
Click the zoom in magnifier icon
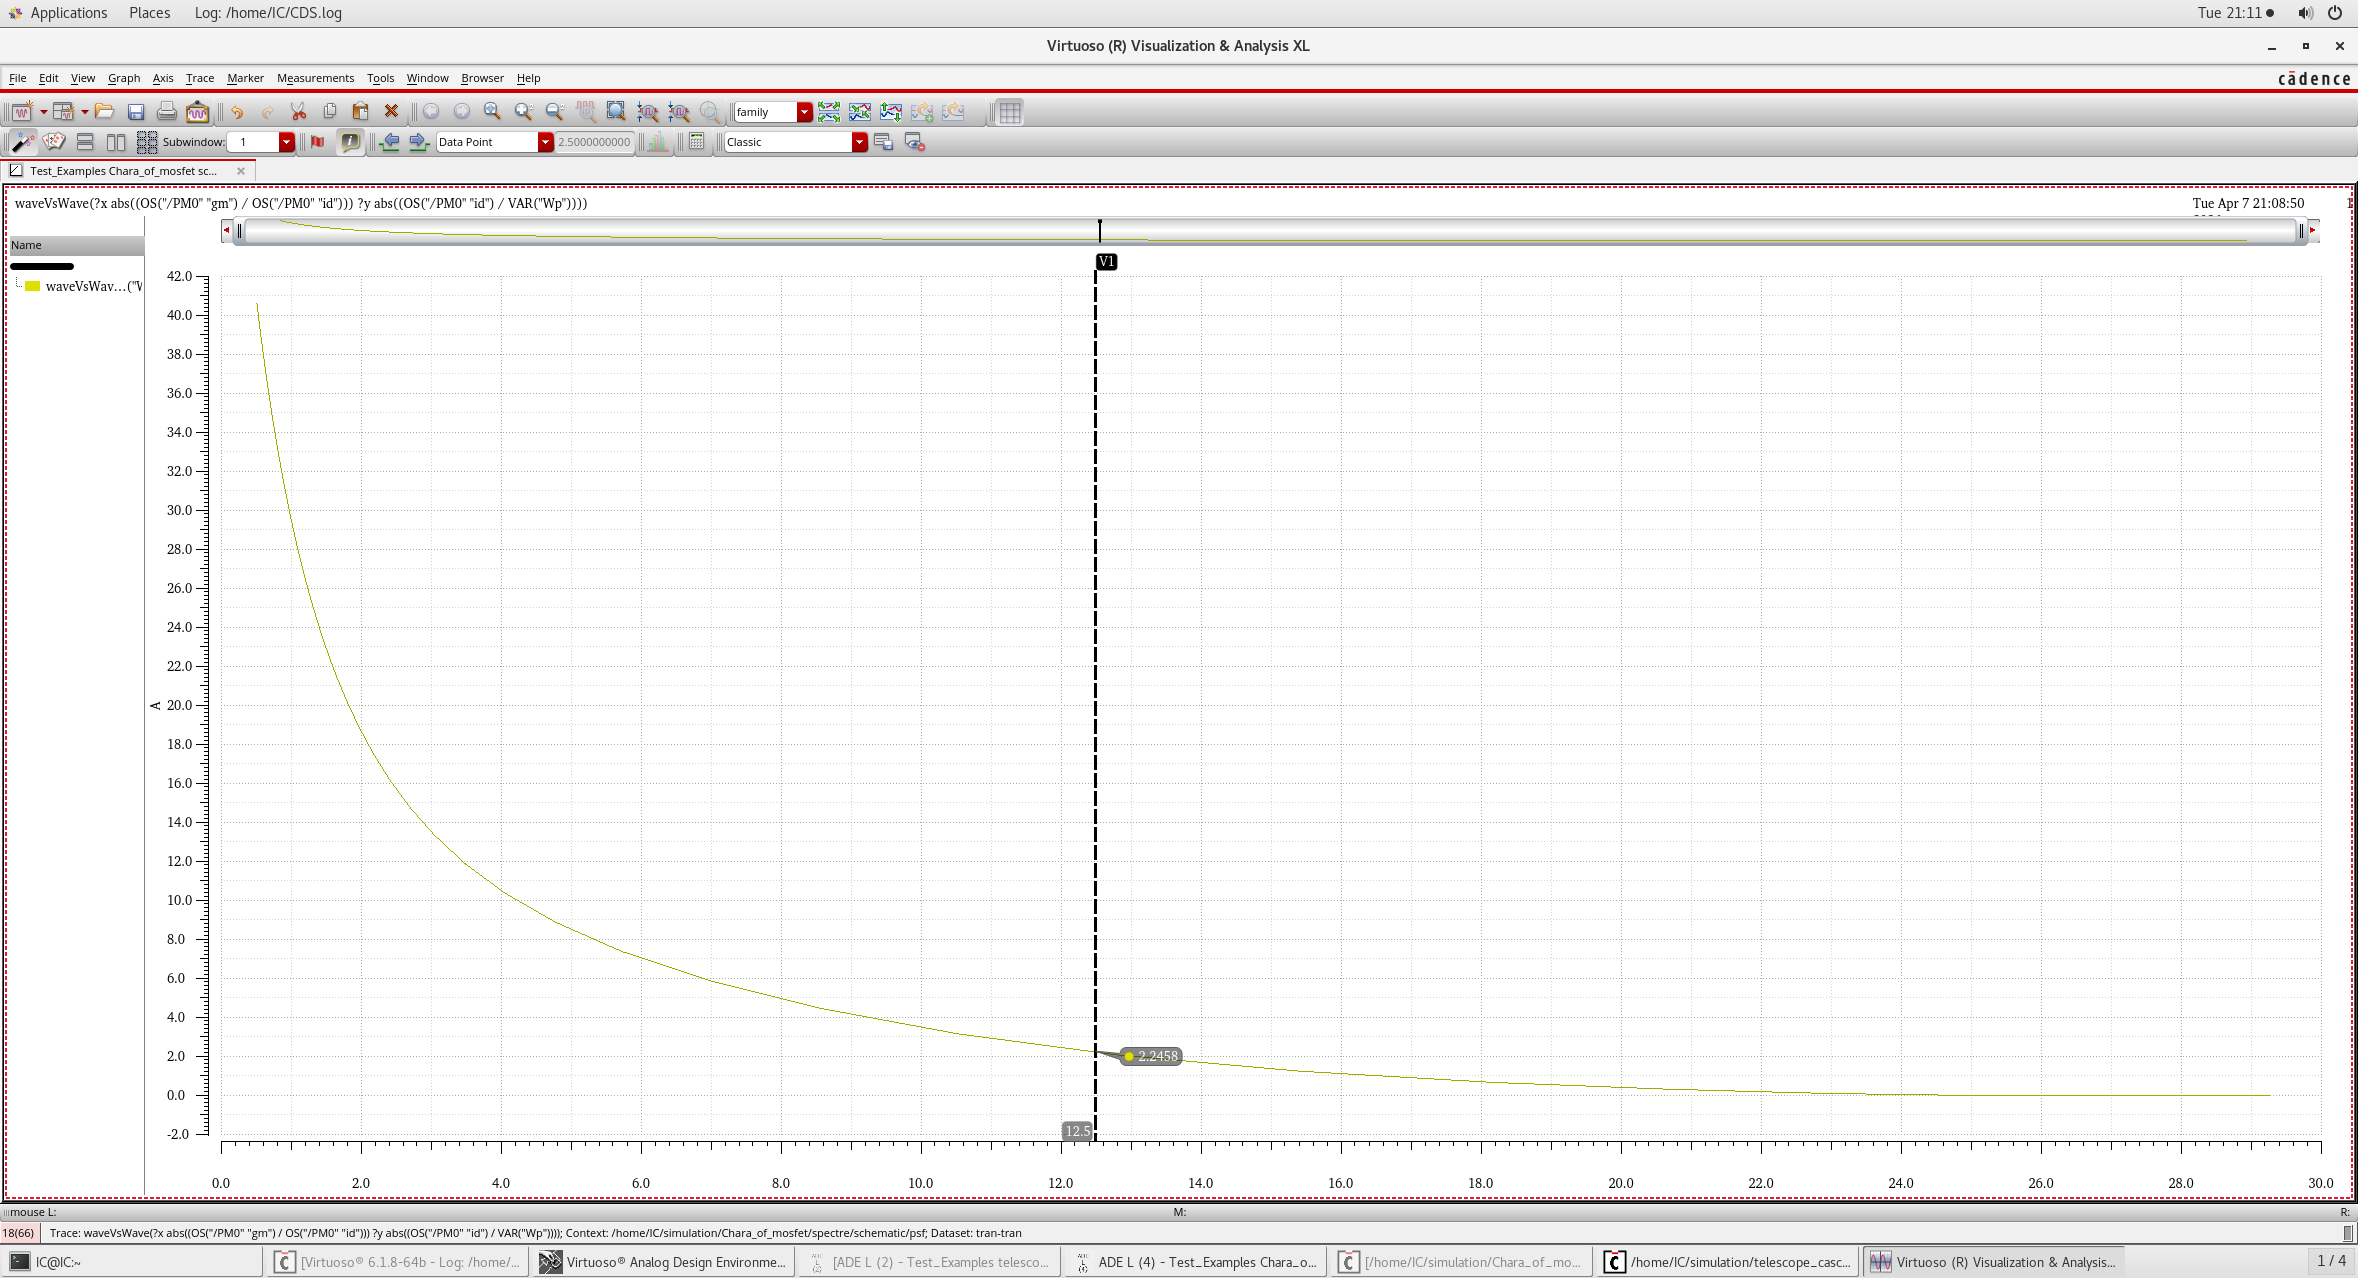pos(523,112)
